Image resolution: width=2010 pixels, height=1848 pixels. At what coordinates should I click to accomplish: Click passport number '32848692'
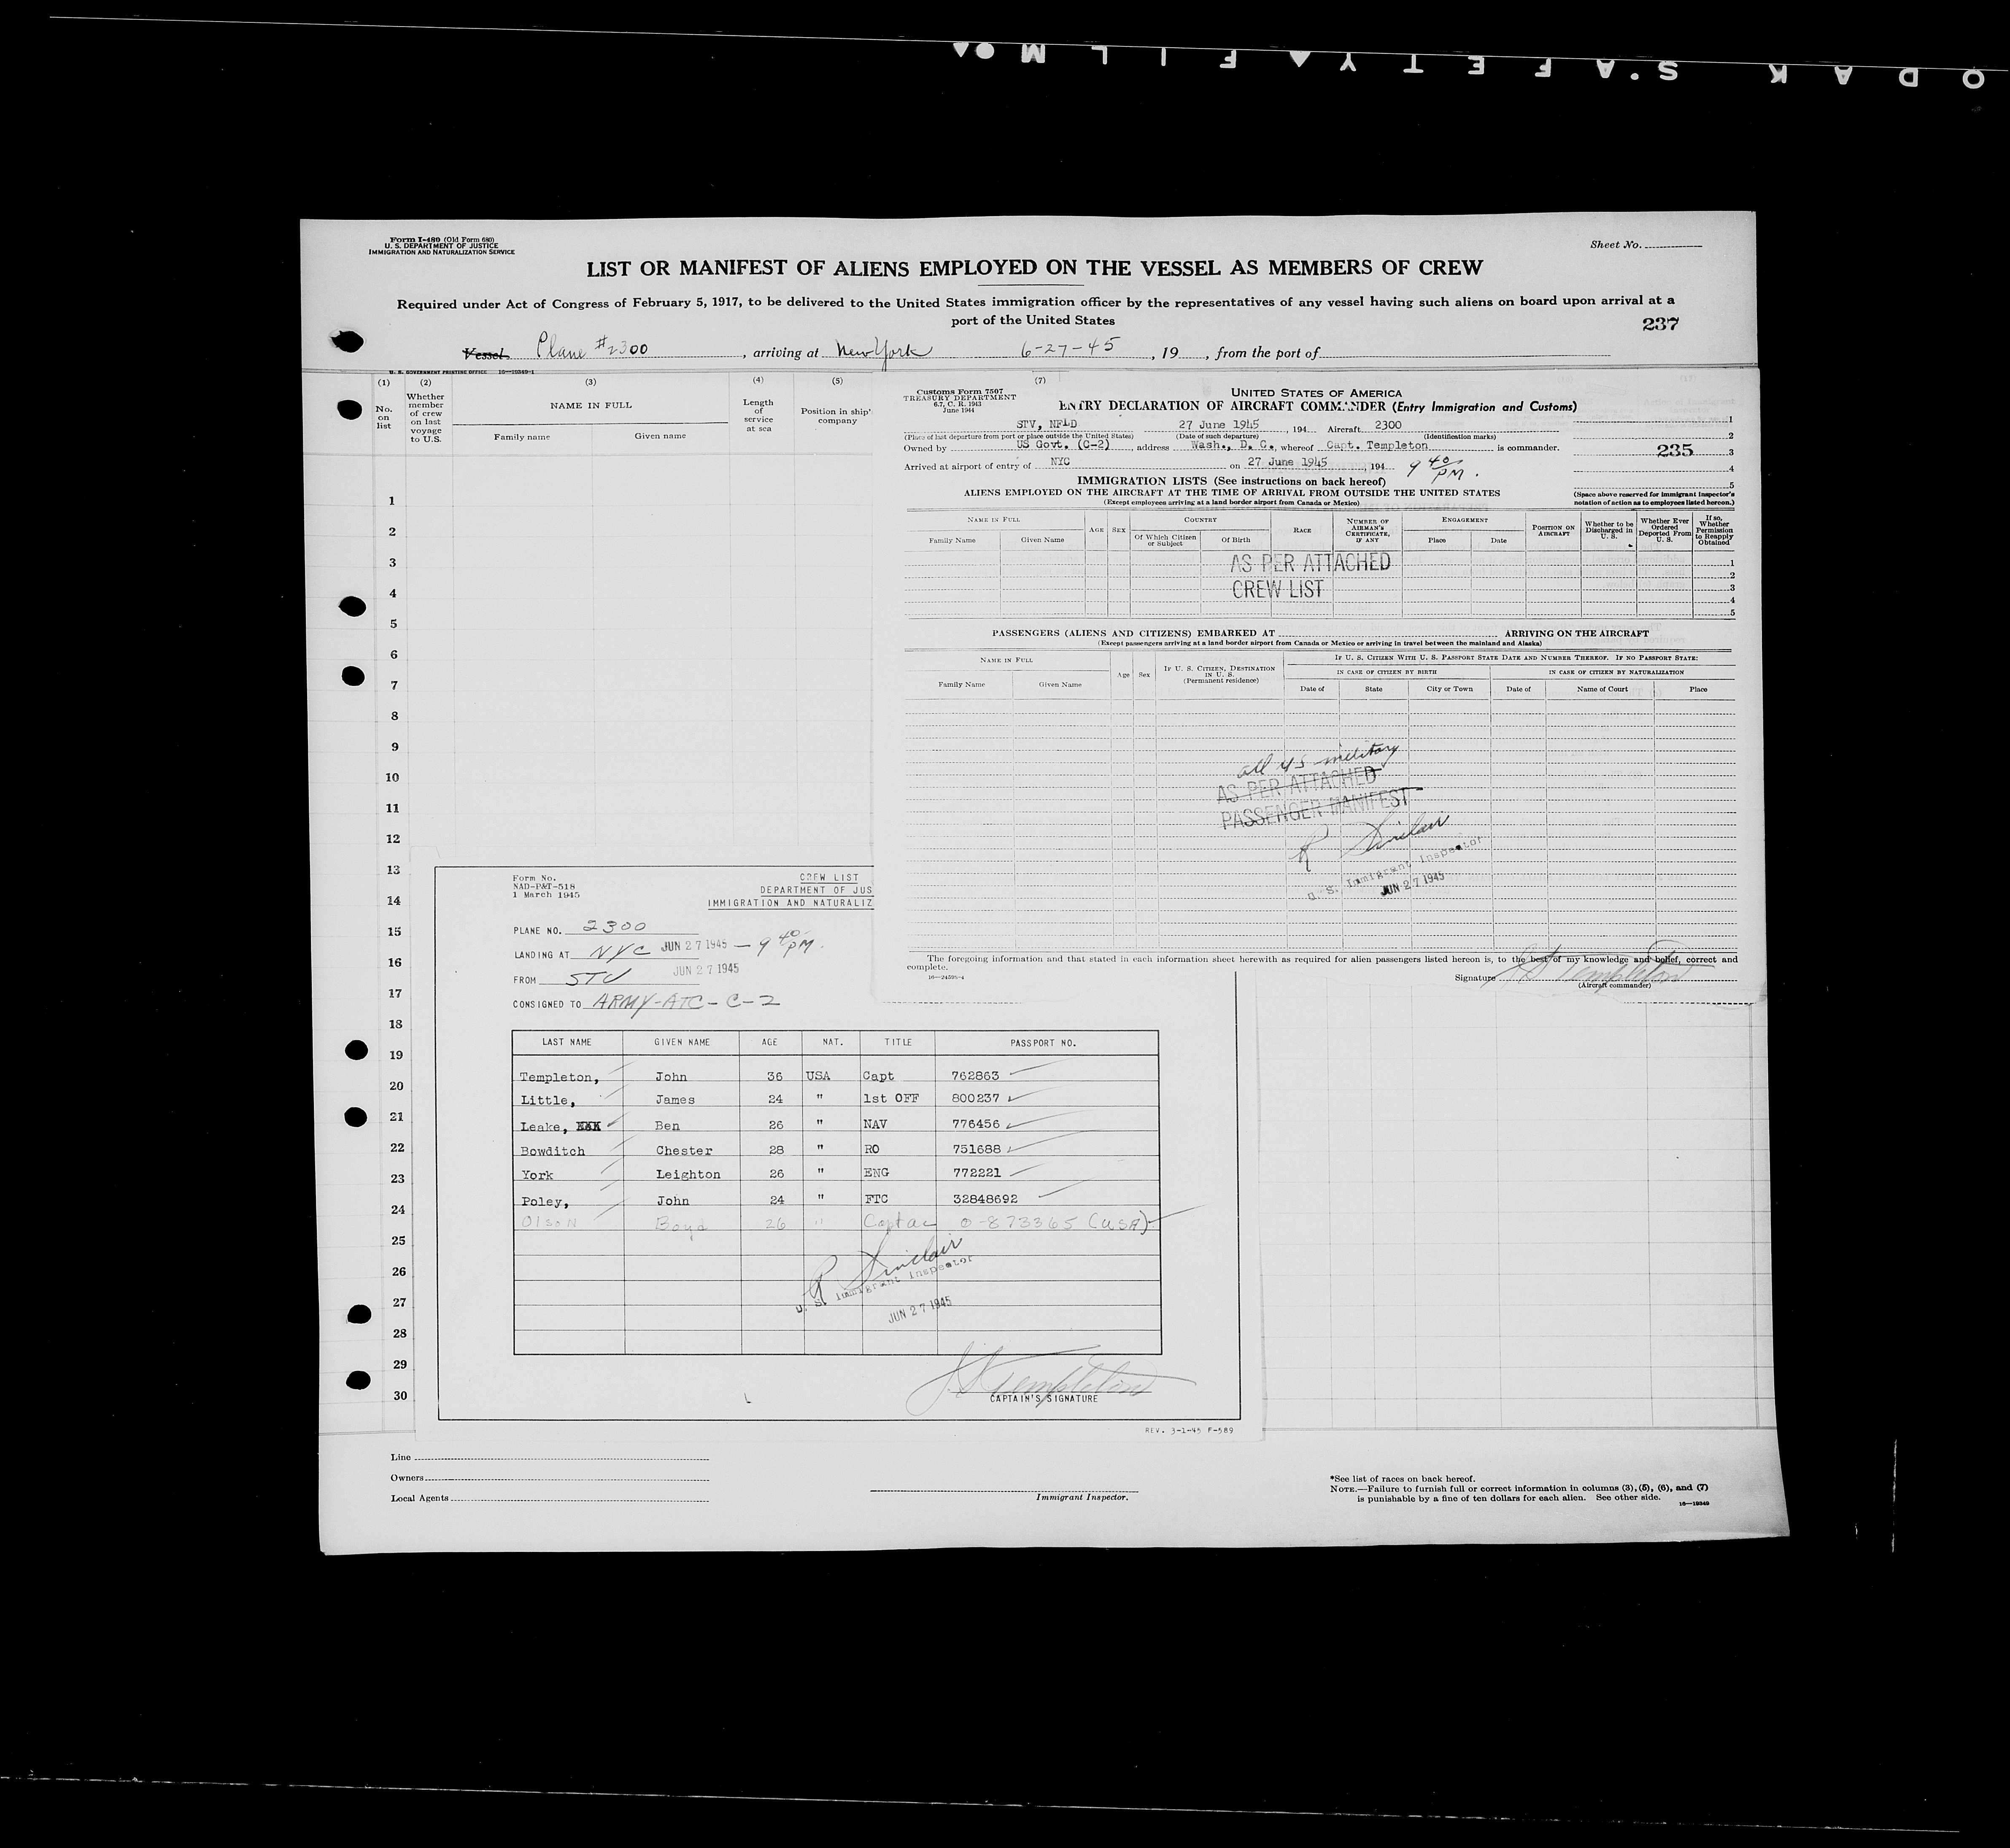(x=985, y=1199)
